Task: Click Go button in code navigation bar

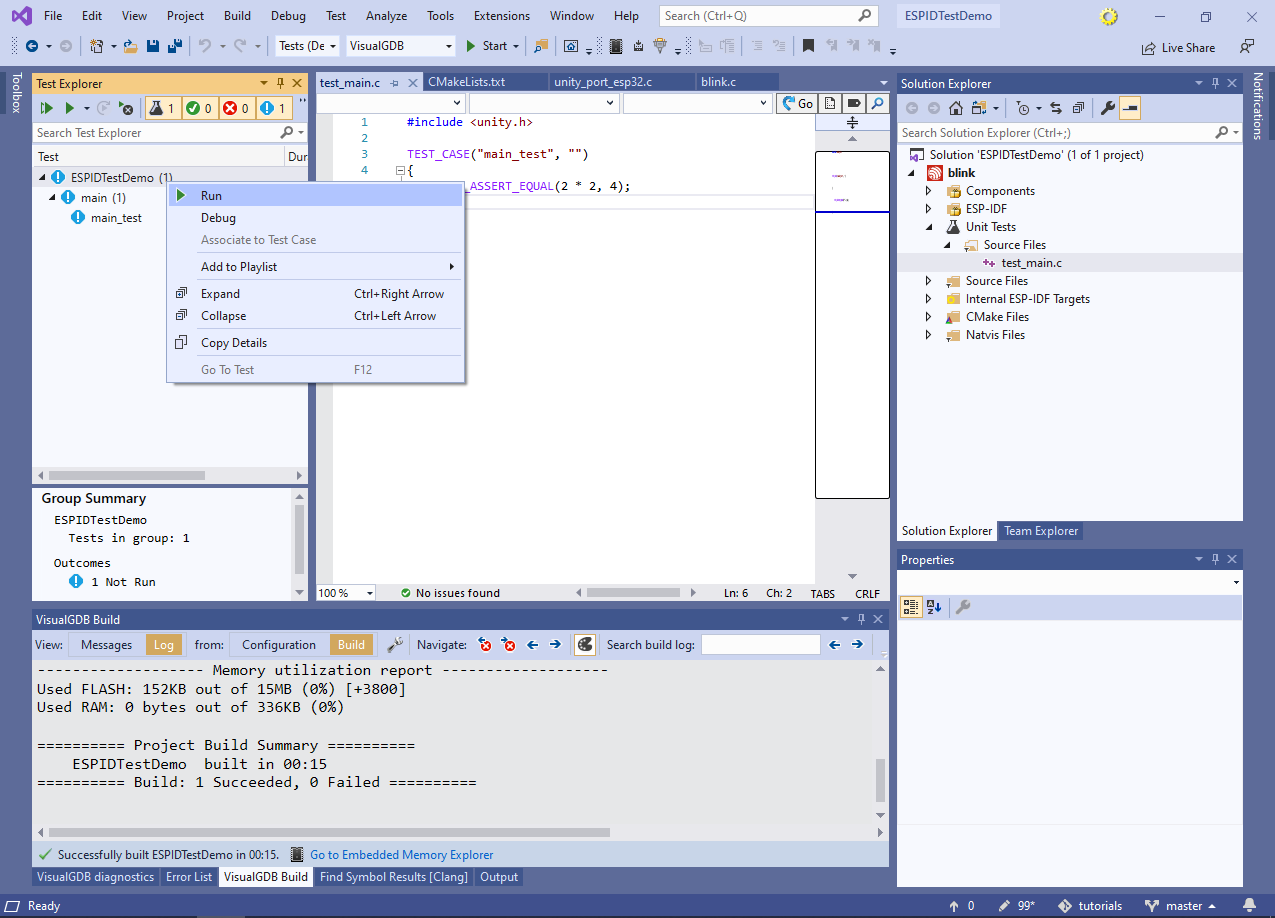Action: (798, 103)
